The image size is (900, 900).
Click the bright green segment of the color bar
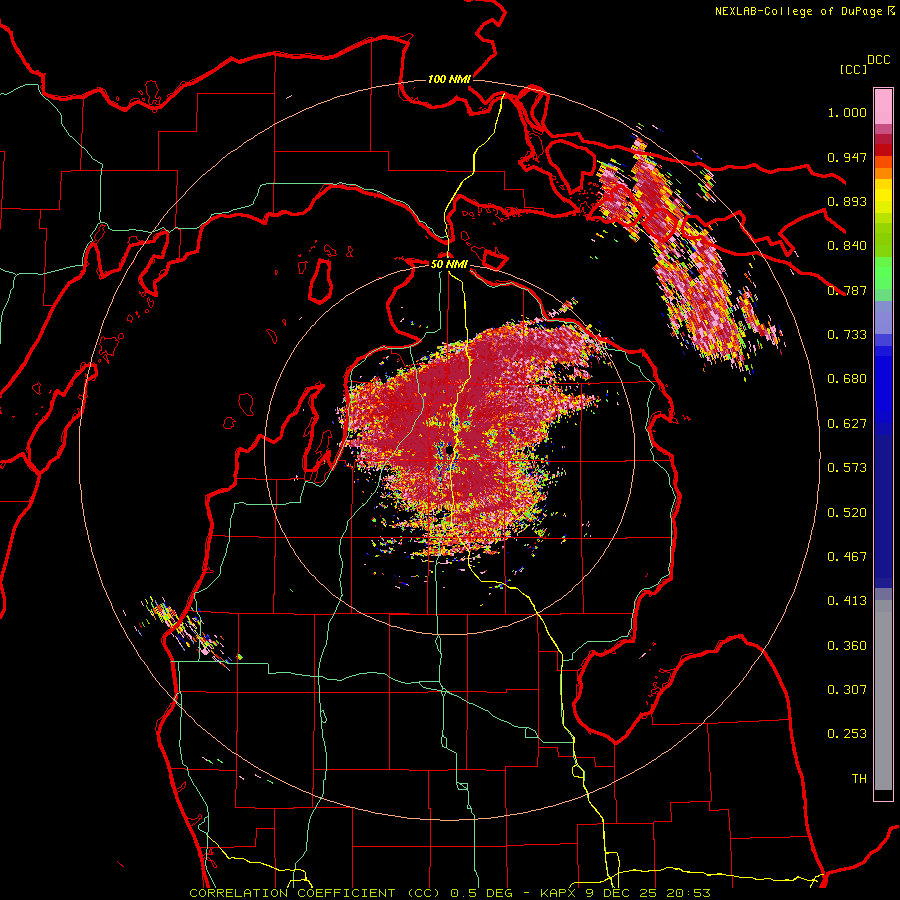coord(883,274)
